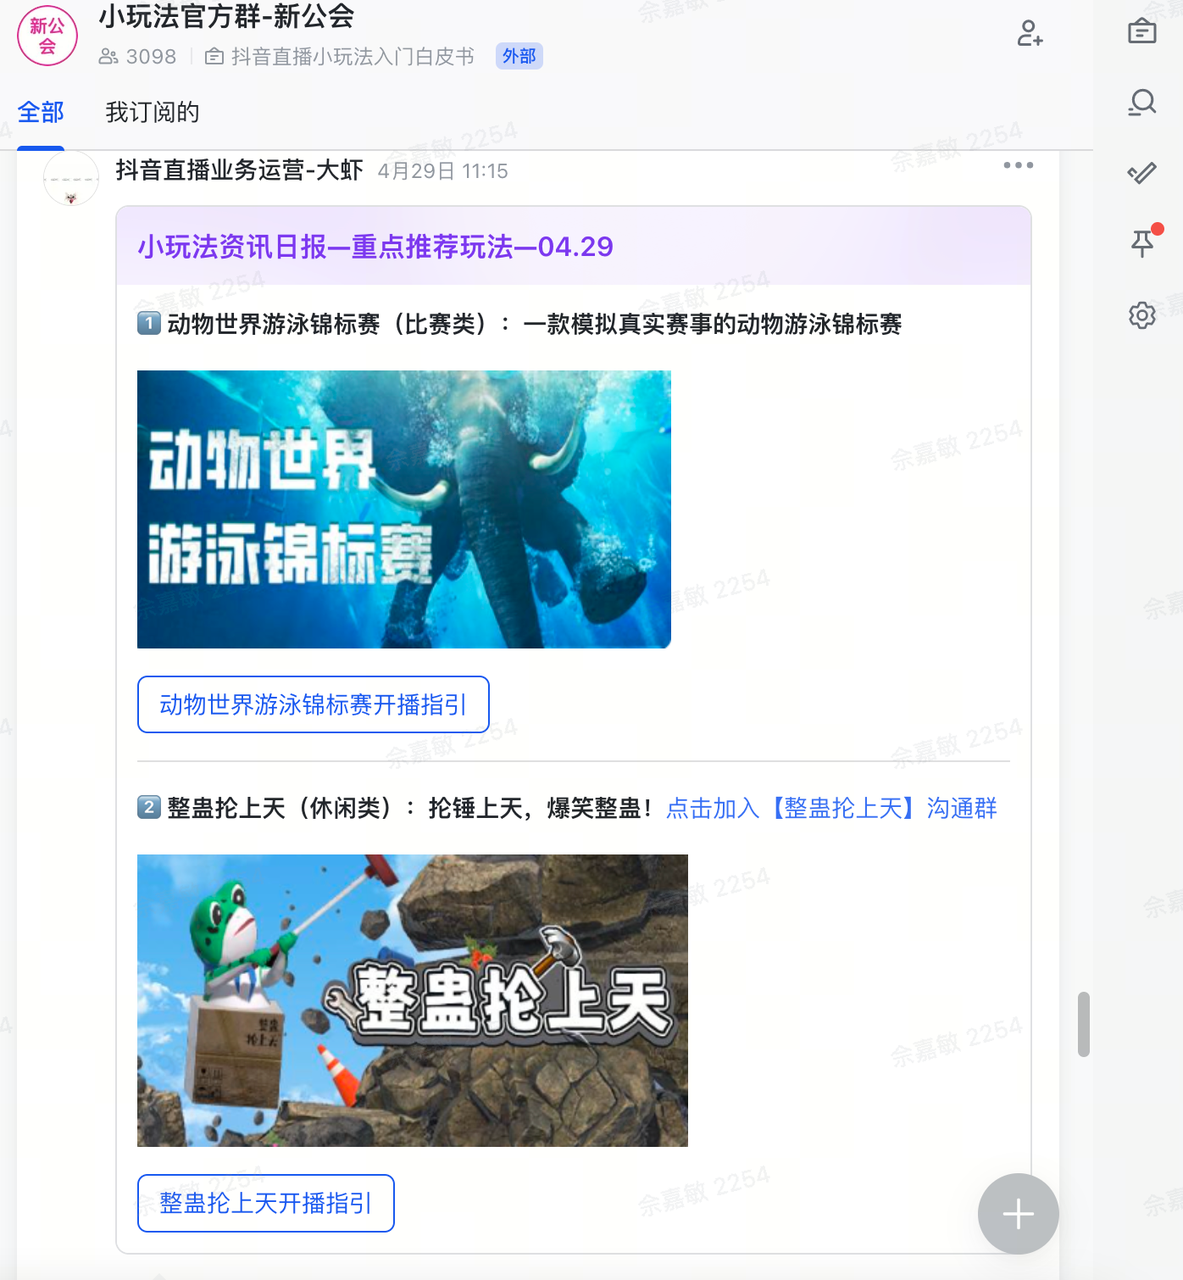The width and height of the screenshot is (1183, 1280).
Task: Open 动物世界游泳锦标赛开播指引 button
Action: 313,705
